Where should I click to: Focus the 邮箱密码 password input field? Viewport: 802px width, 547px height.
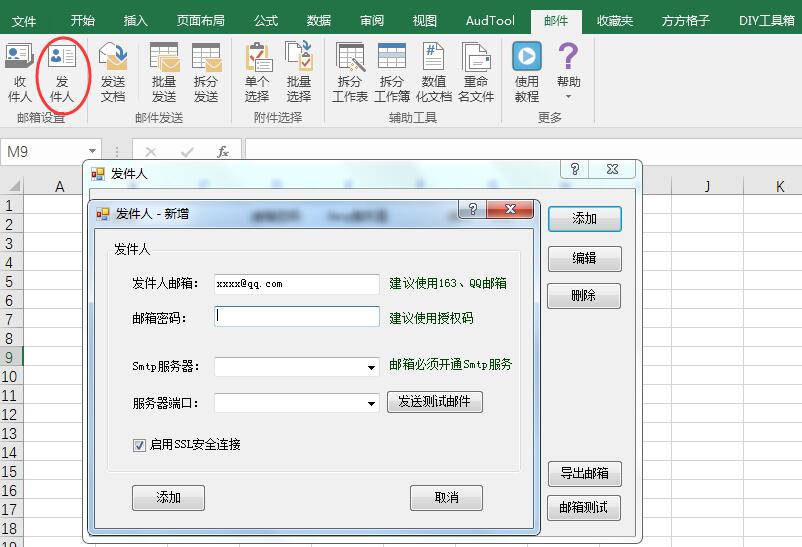[x=296, y=317]
